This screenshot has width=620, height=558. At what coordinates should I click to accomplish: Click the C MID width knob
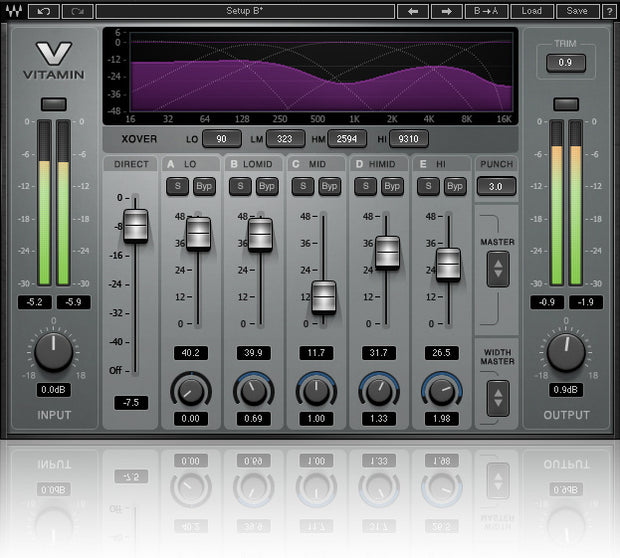(x=316, y=392)
